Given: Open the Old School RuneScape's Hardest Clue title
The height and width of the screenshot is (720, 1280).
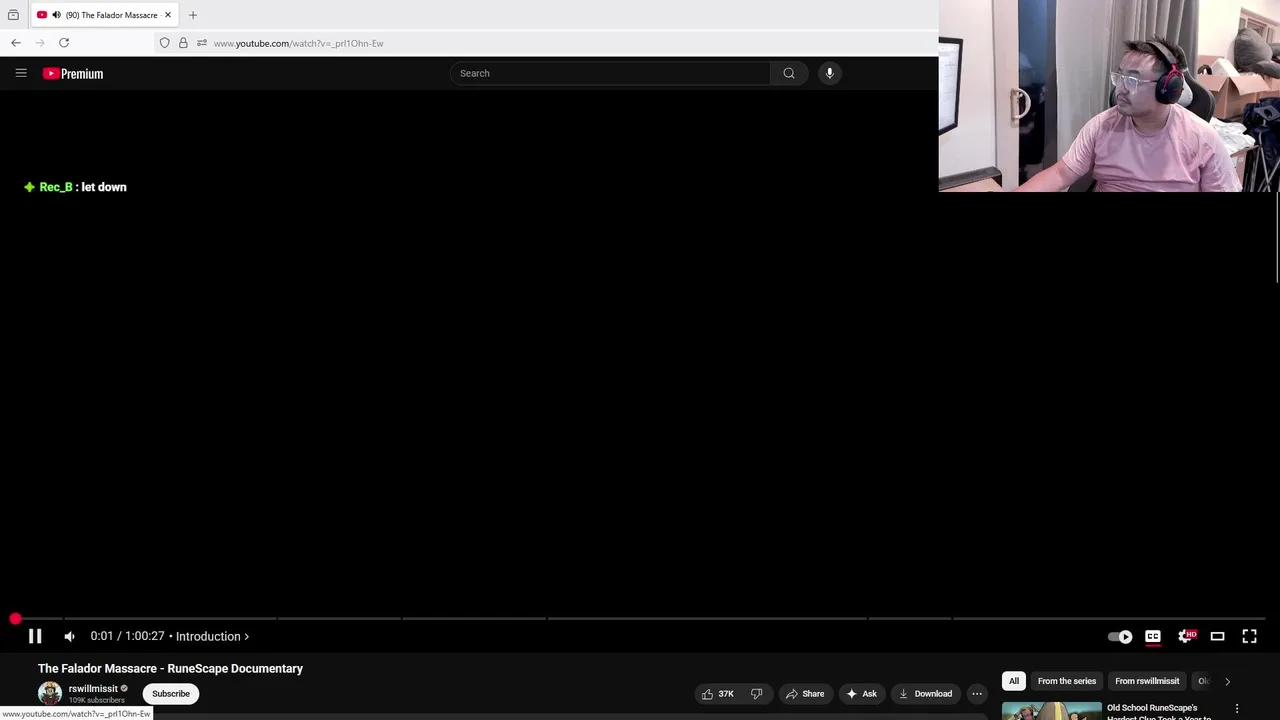Looking at the screenshot, I should (x=1160, y=712).
